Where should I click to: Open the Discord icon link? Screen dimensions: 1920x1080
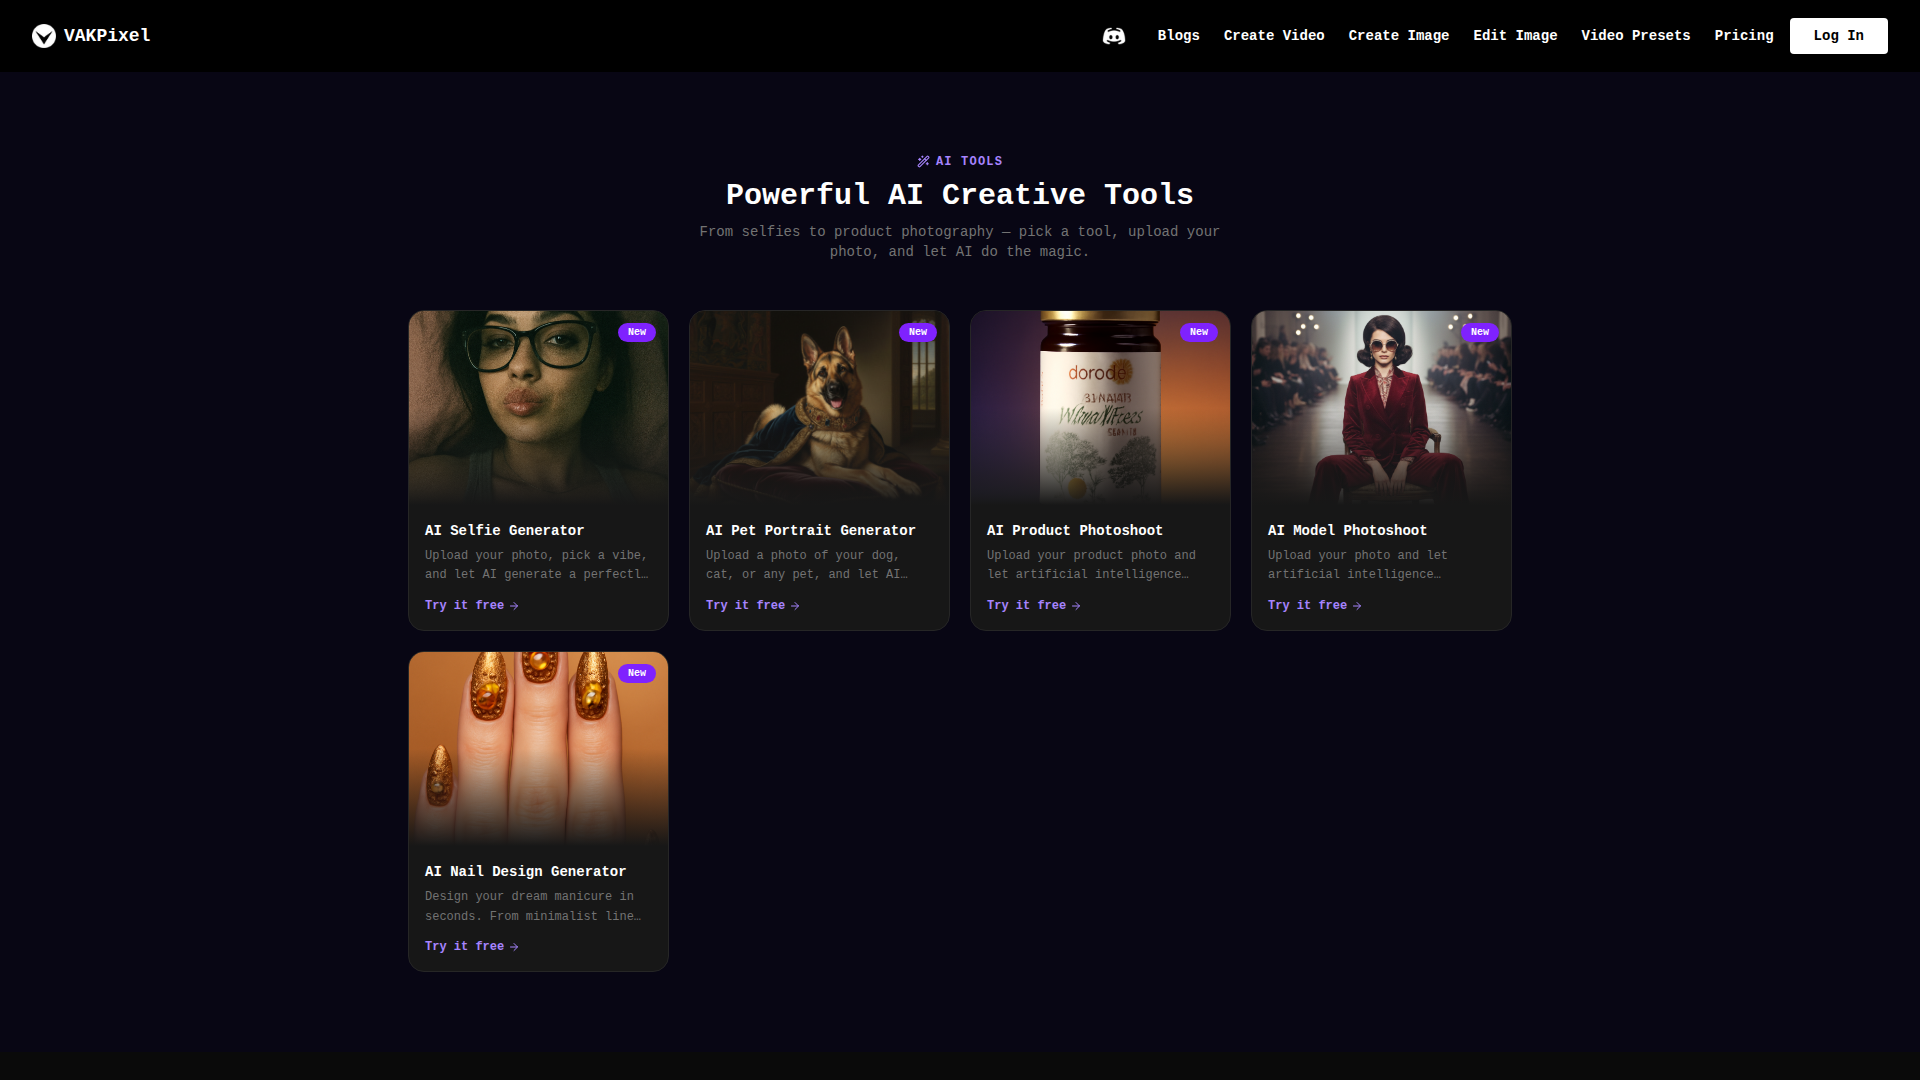coord(1113,36)
